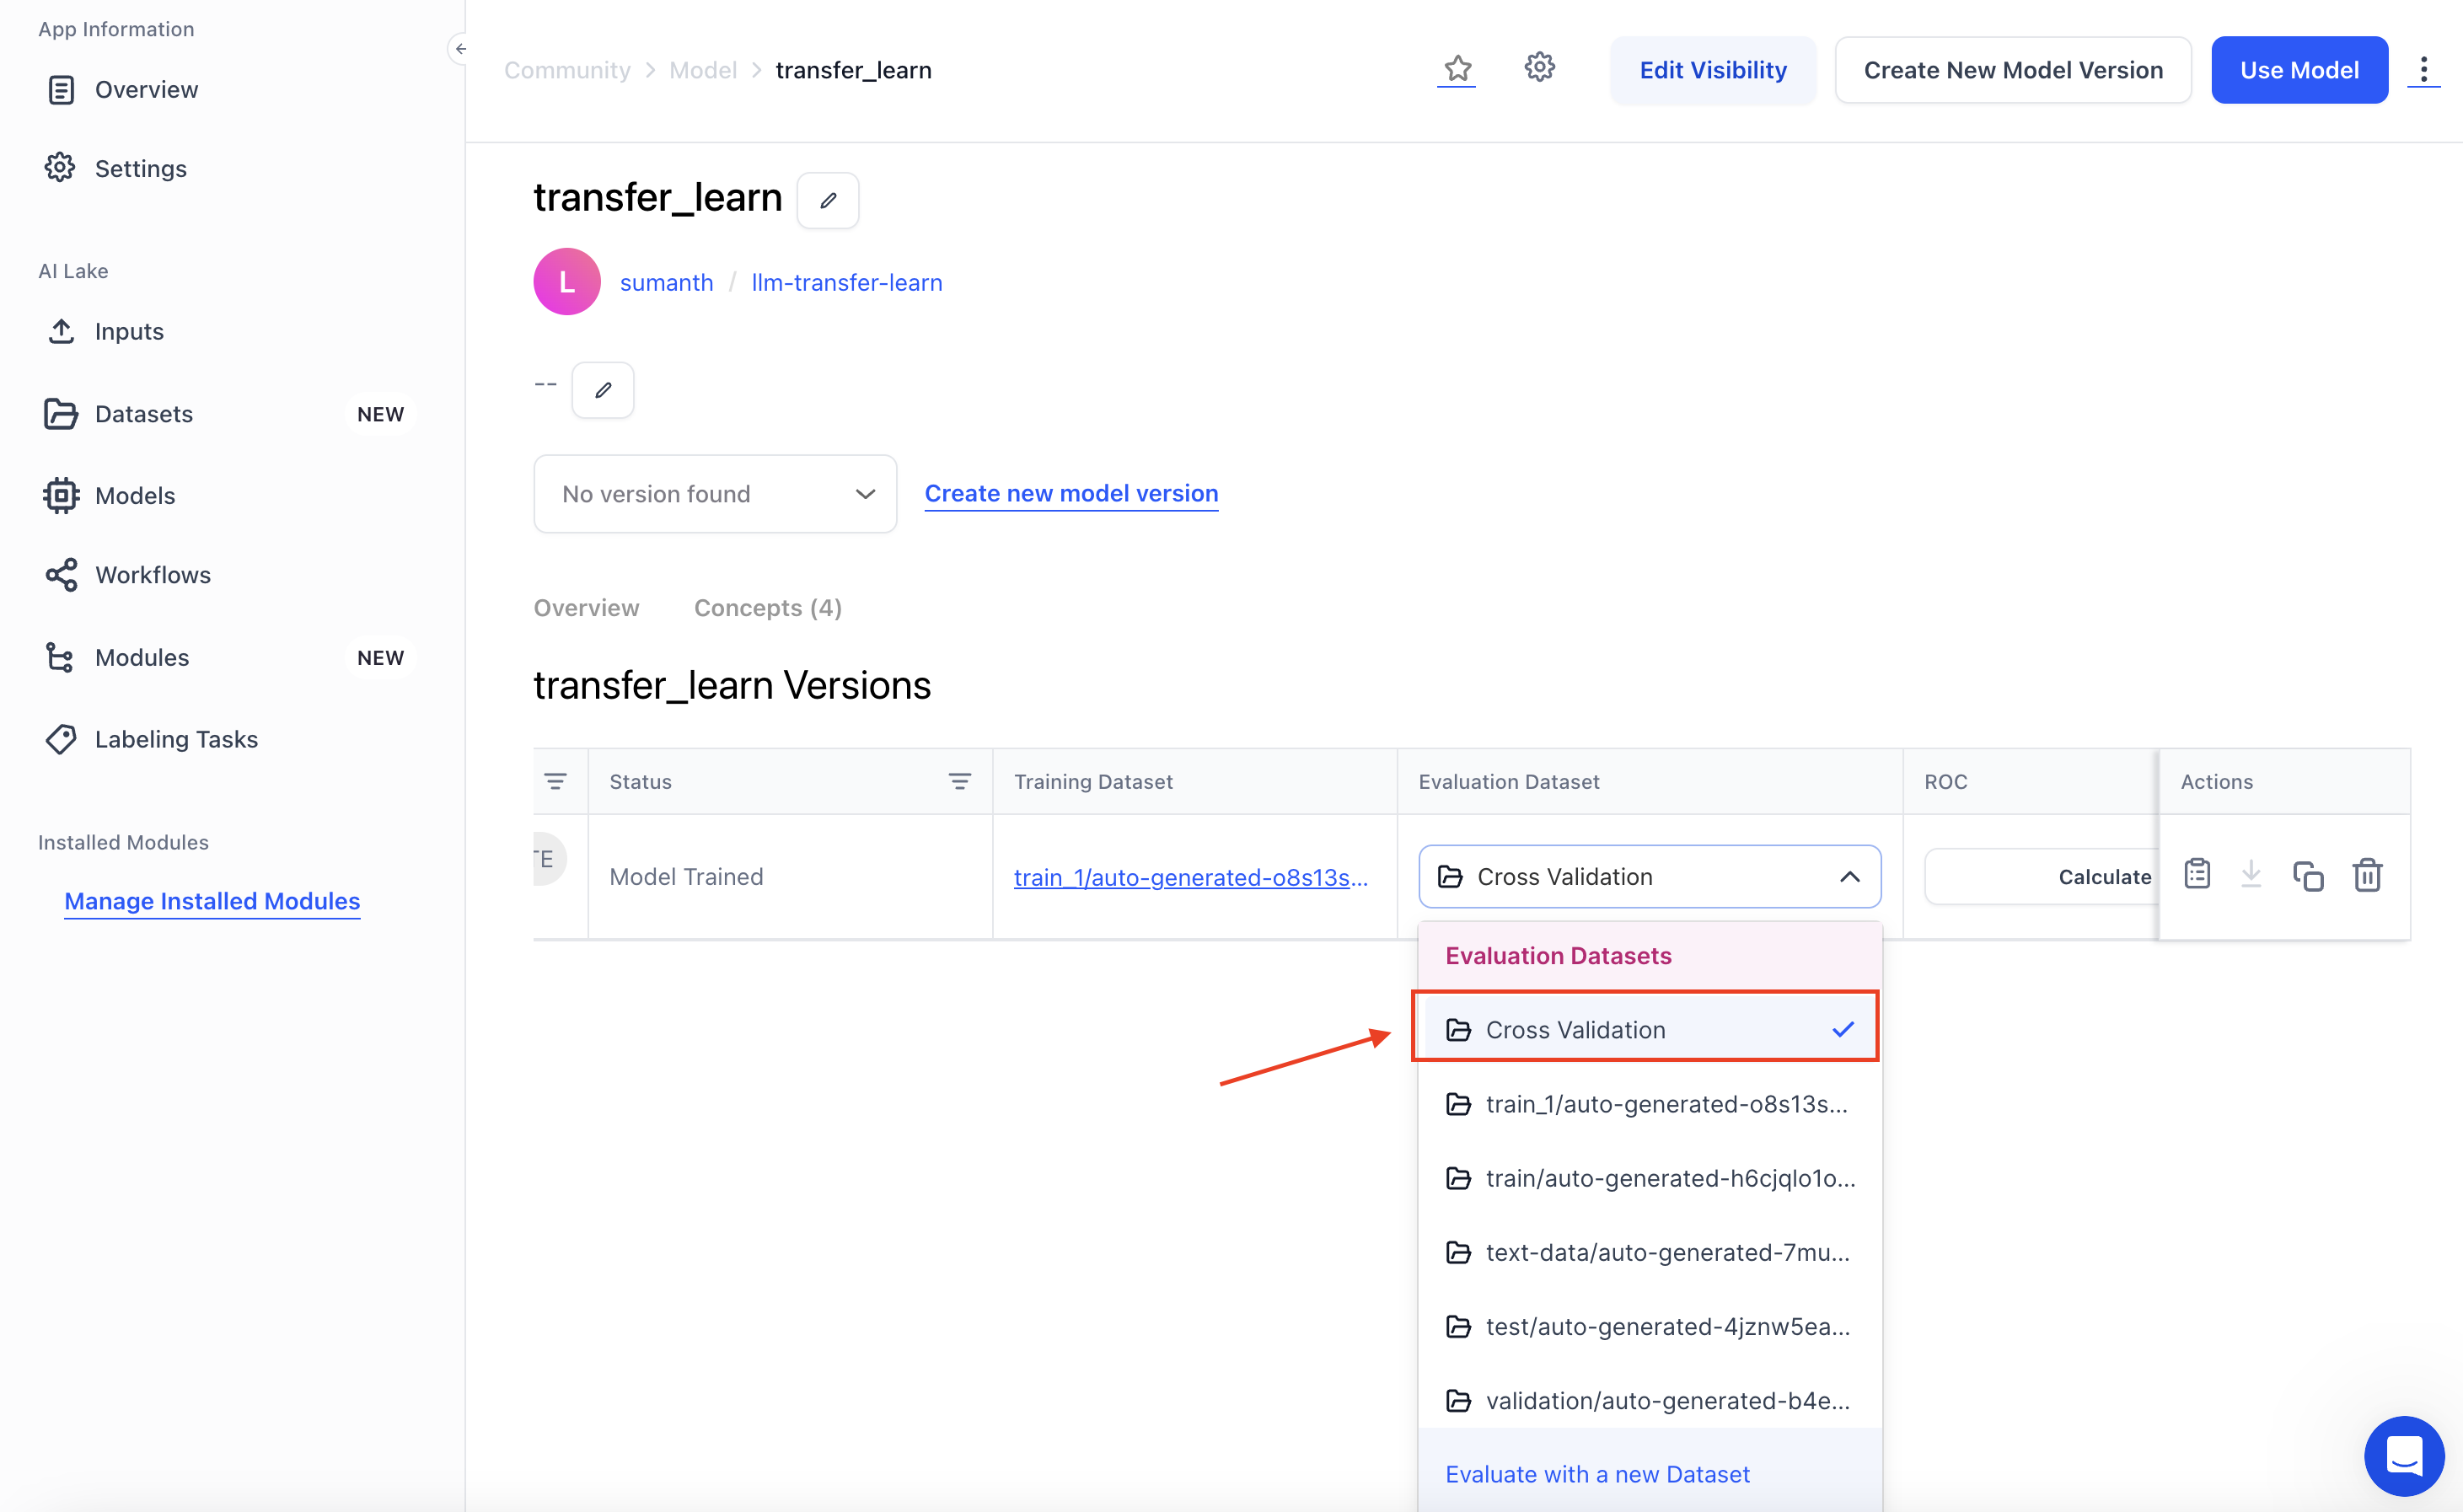Viewport: 2463px width, 1512px height.
Task: Click the clipboard log icon in Actions
Action: [2197, 874]
